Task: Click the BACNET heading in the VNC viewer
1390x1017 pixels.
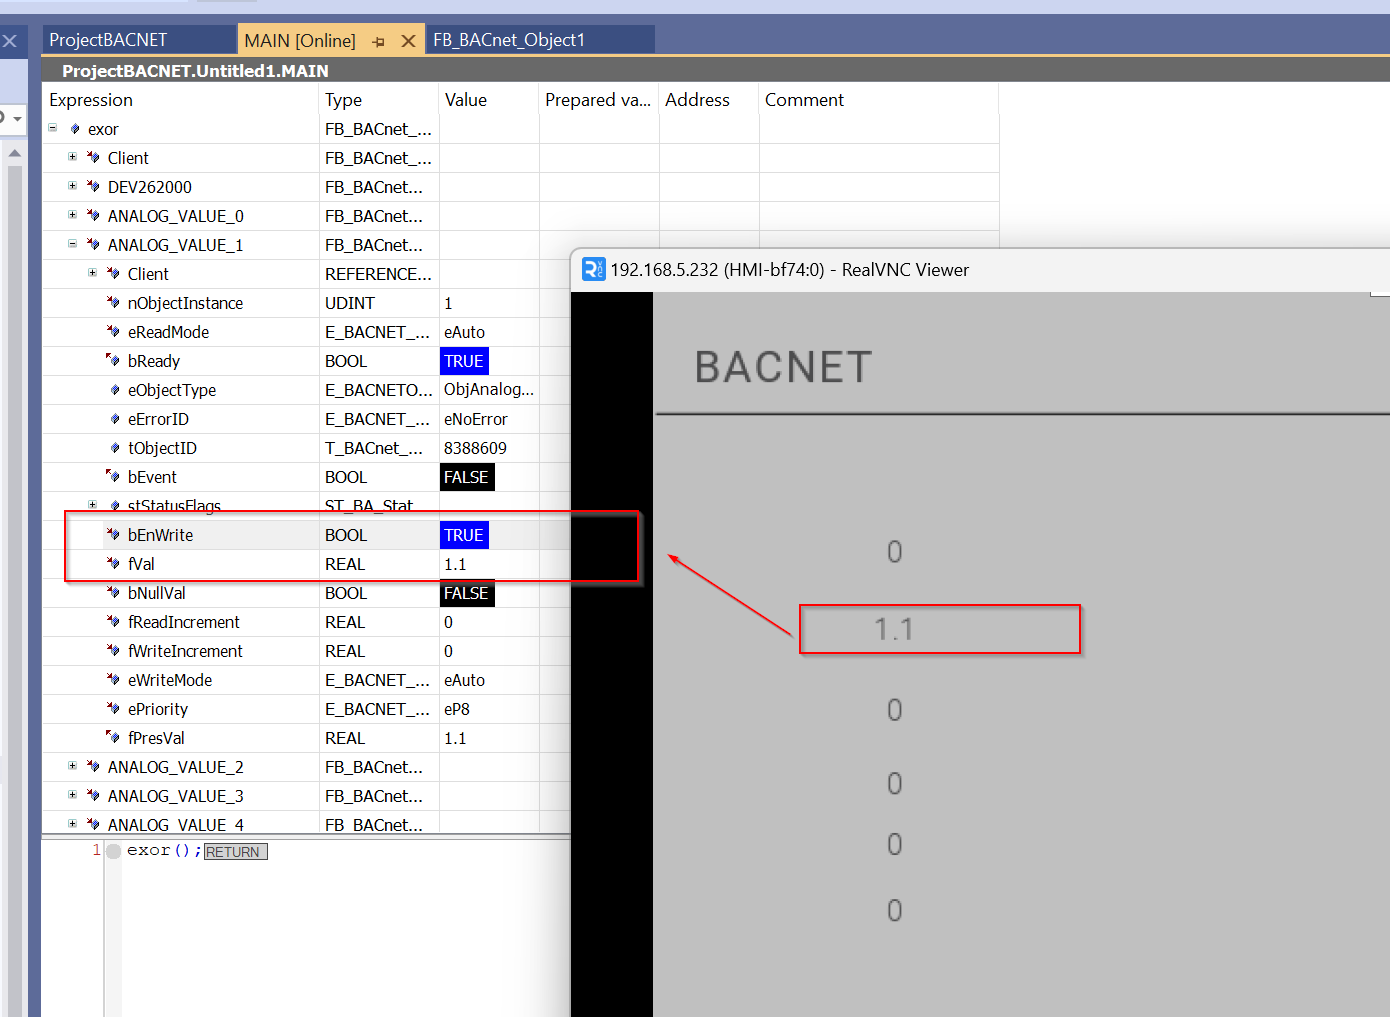Action: tap(784, 367)
